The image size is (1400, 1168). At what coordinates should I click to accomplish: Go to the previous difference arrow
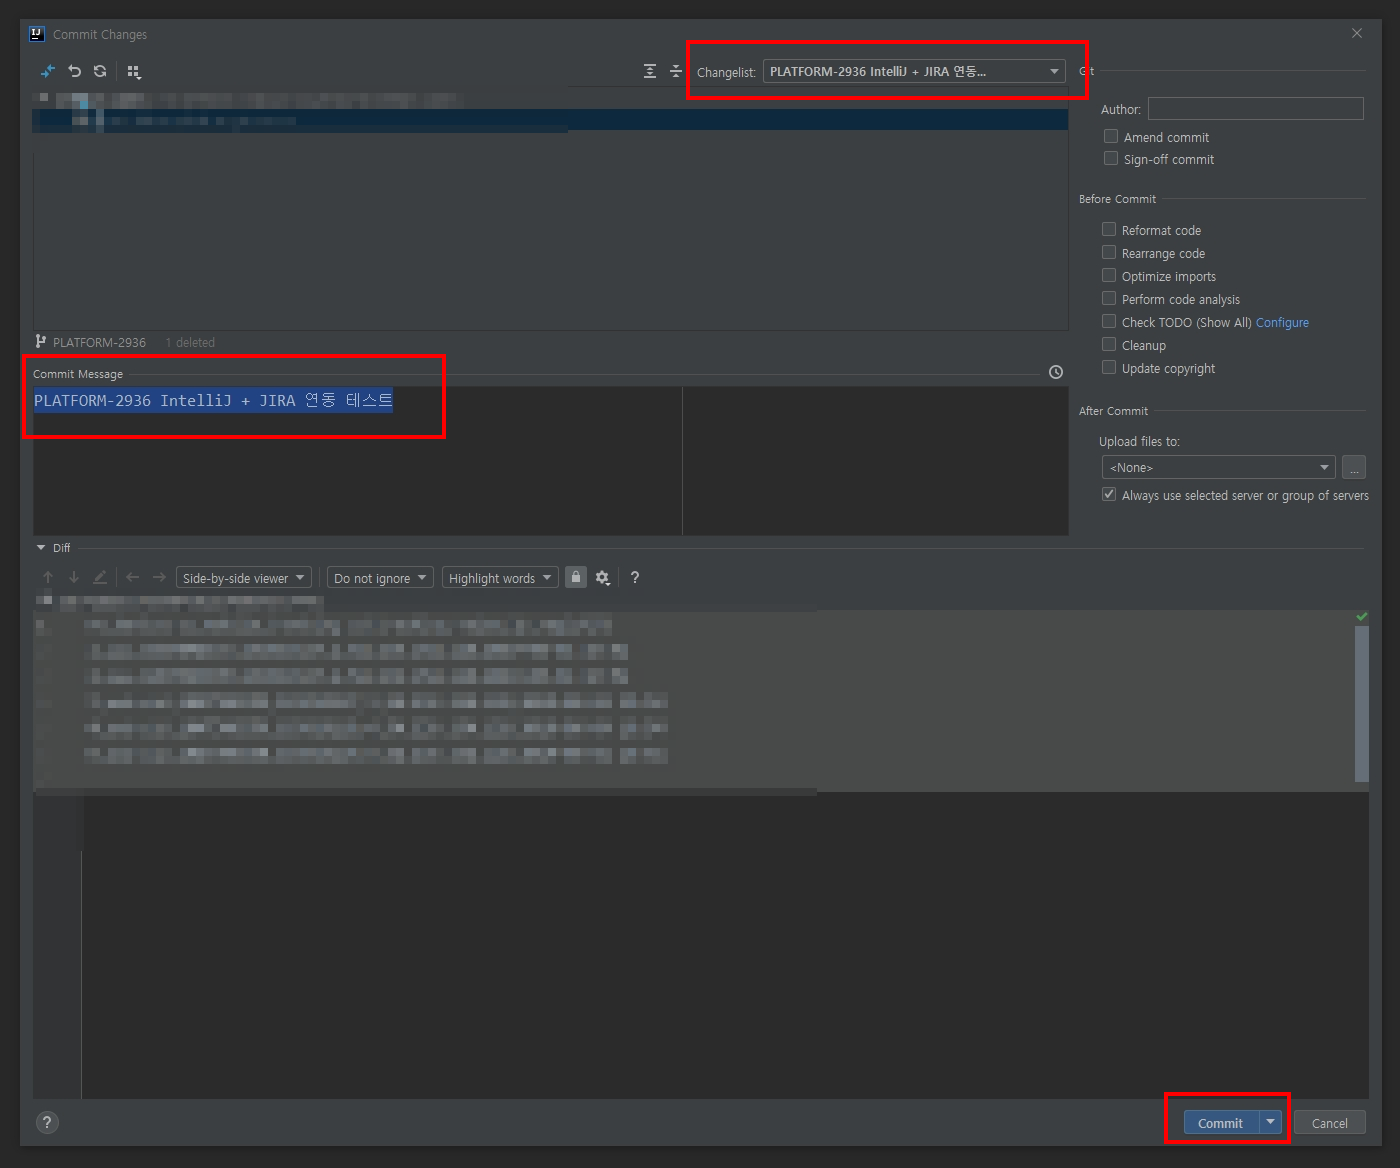tap(48, 577)
